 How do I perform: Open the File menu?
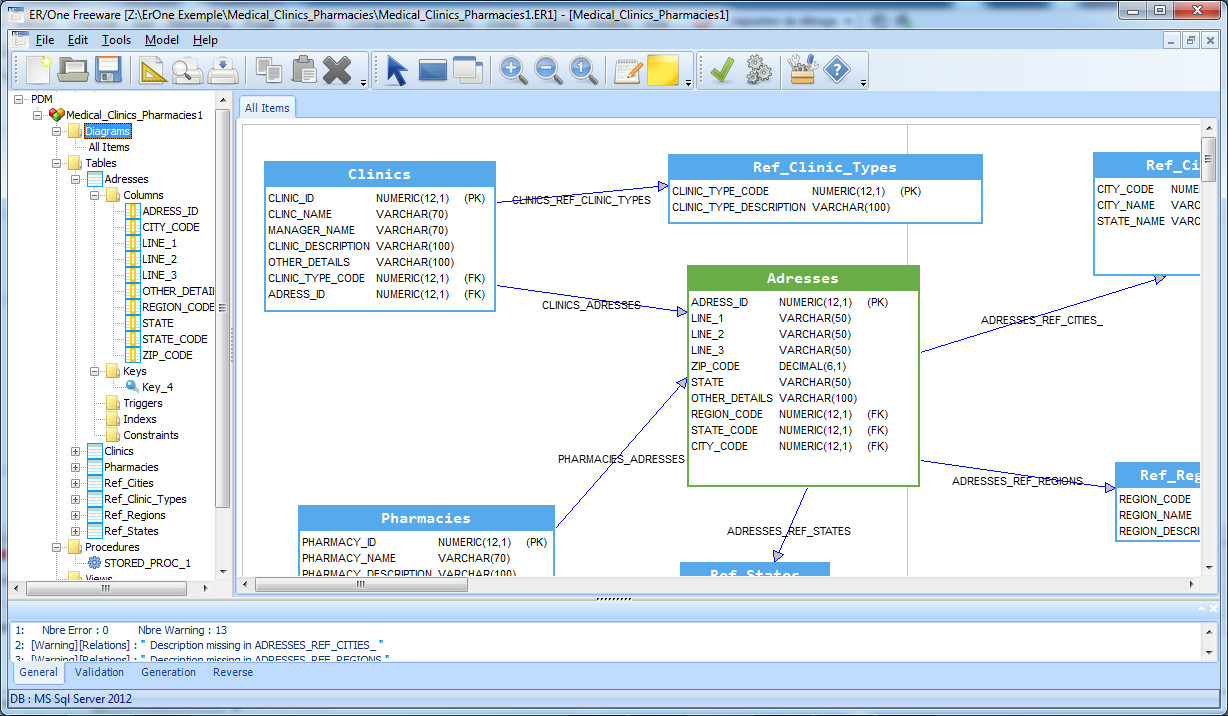pos(45,40)
